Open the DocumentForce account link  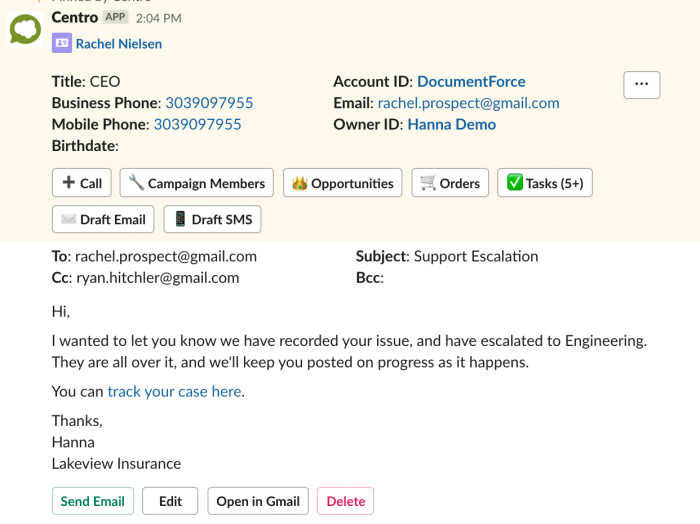coord(471,82)
